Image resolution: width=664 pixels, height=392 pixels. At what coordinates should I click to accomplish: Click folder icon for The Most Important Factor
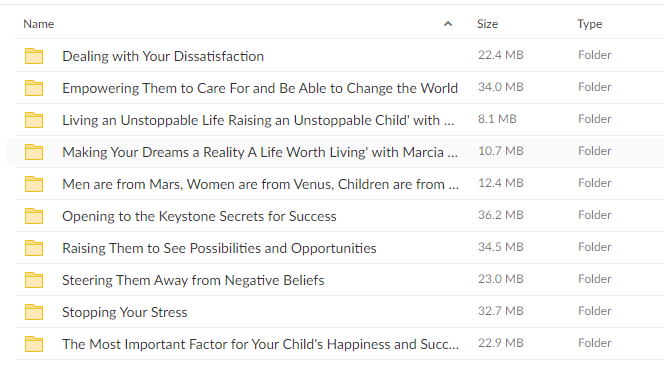pyautogui.click(x=34, y=344)
